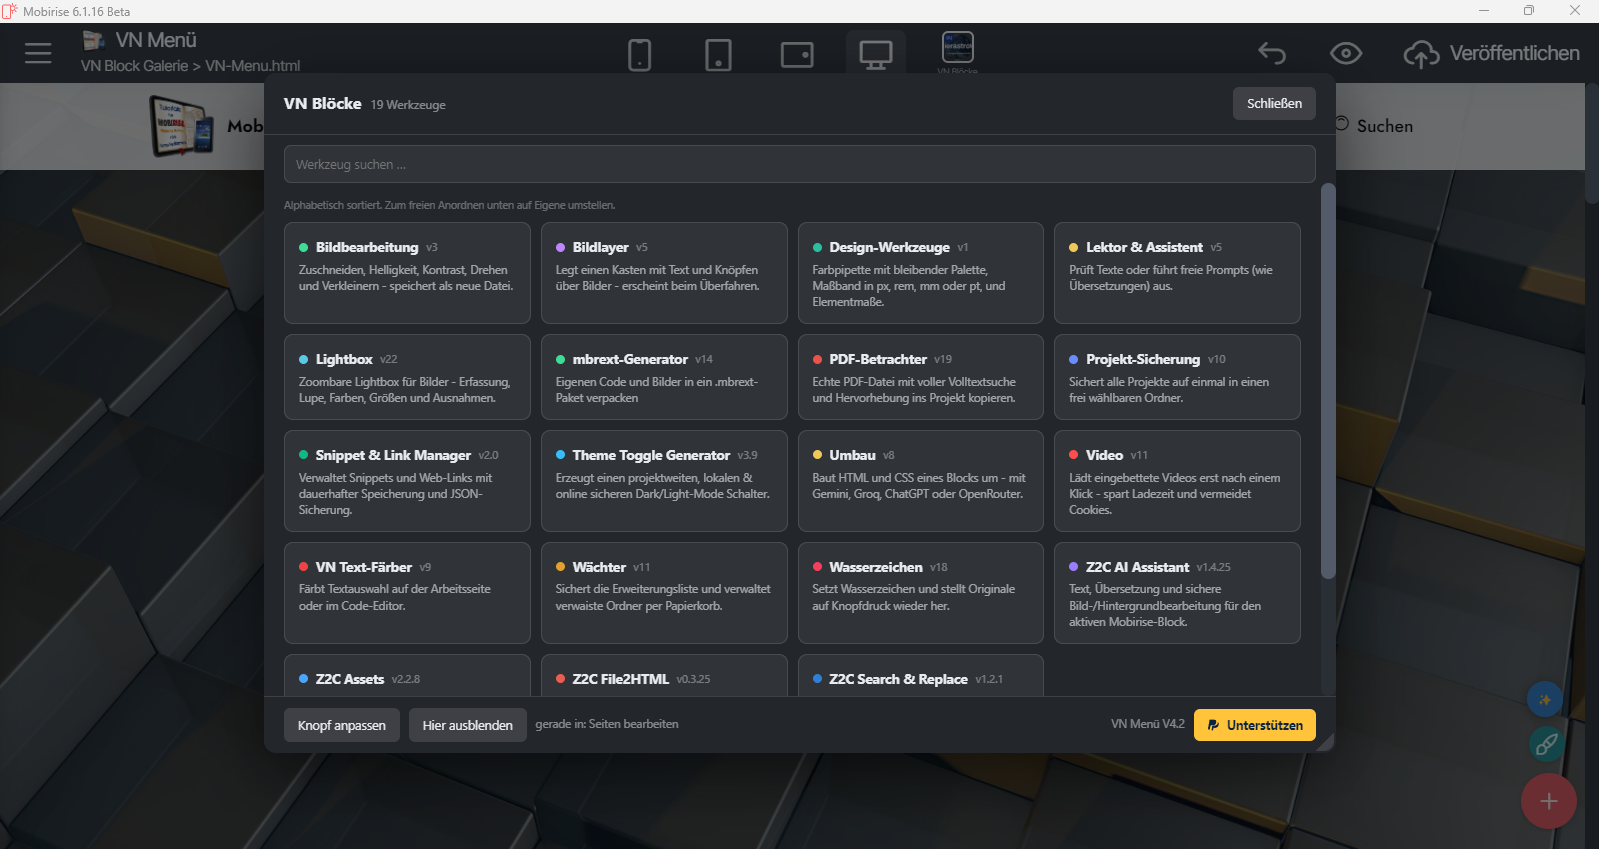Click the 'Hier ausblenden' button
The image size is (1599, 849).
(467, 725)
